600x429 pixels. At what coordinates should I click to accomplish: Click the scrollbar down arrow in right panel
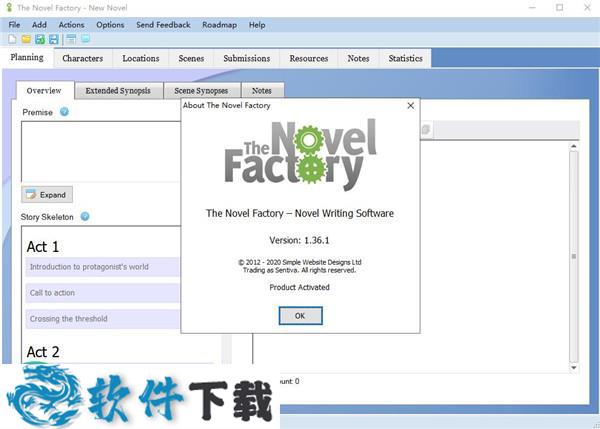[x=573, y=367]
